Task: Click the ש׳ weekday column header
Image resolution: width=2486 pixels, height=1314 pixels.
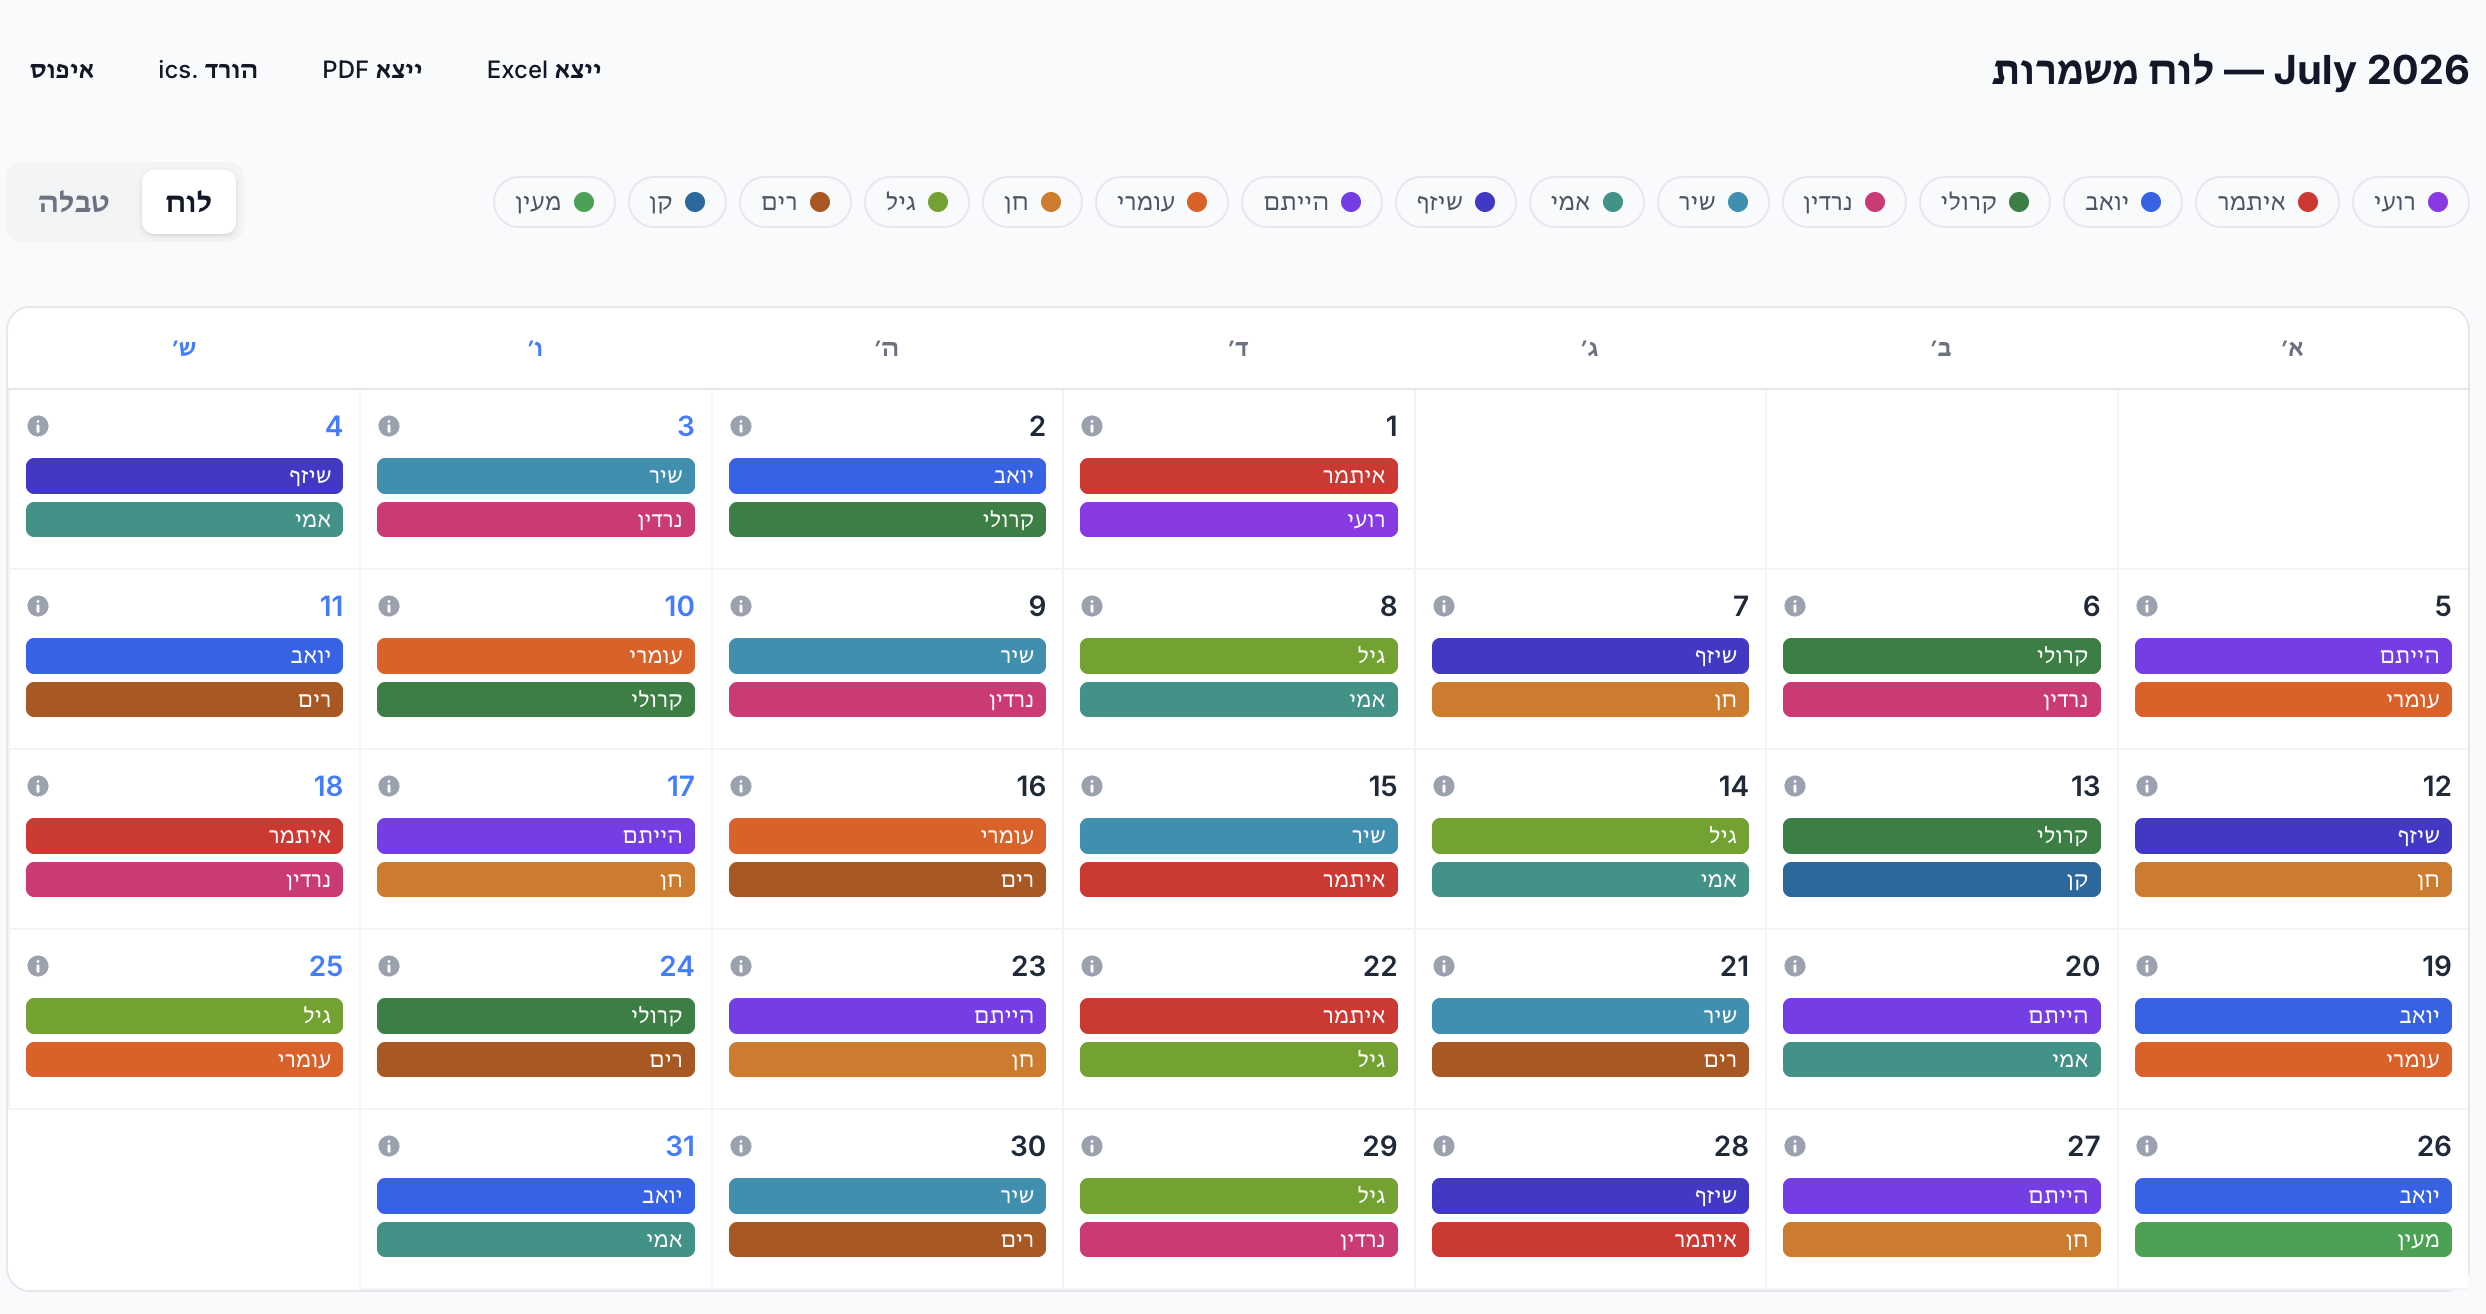Action: point(184,348)
